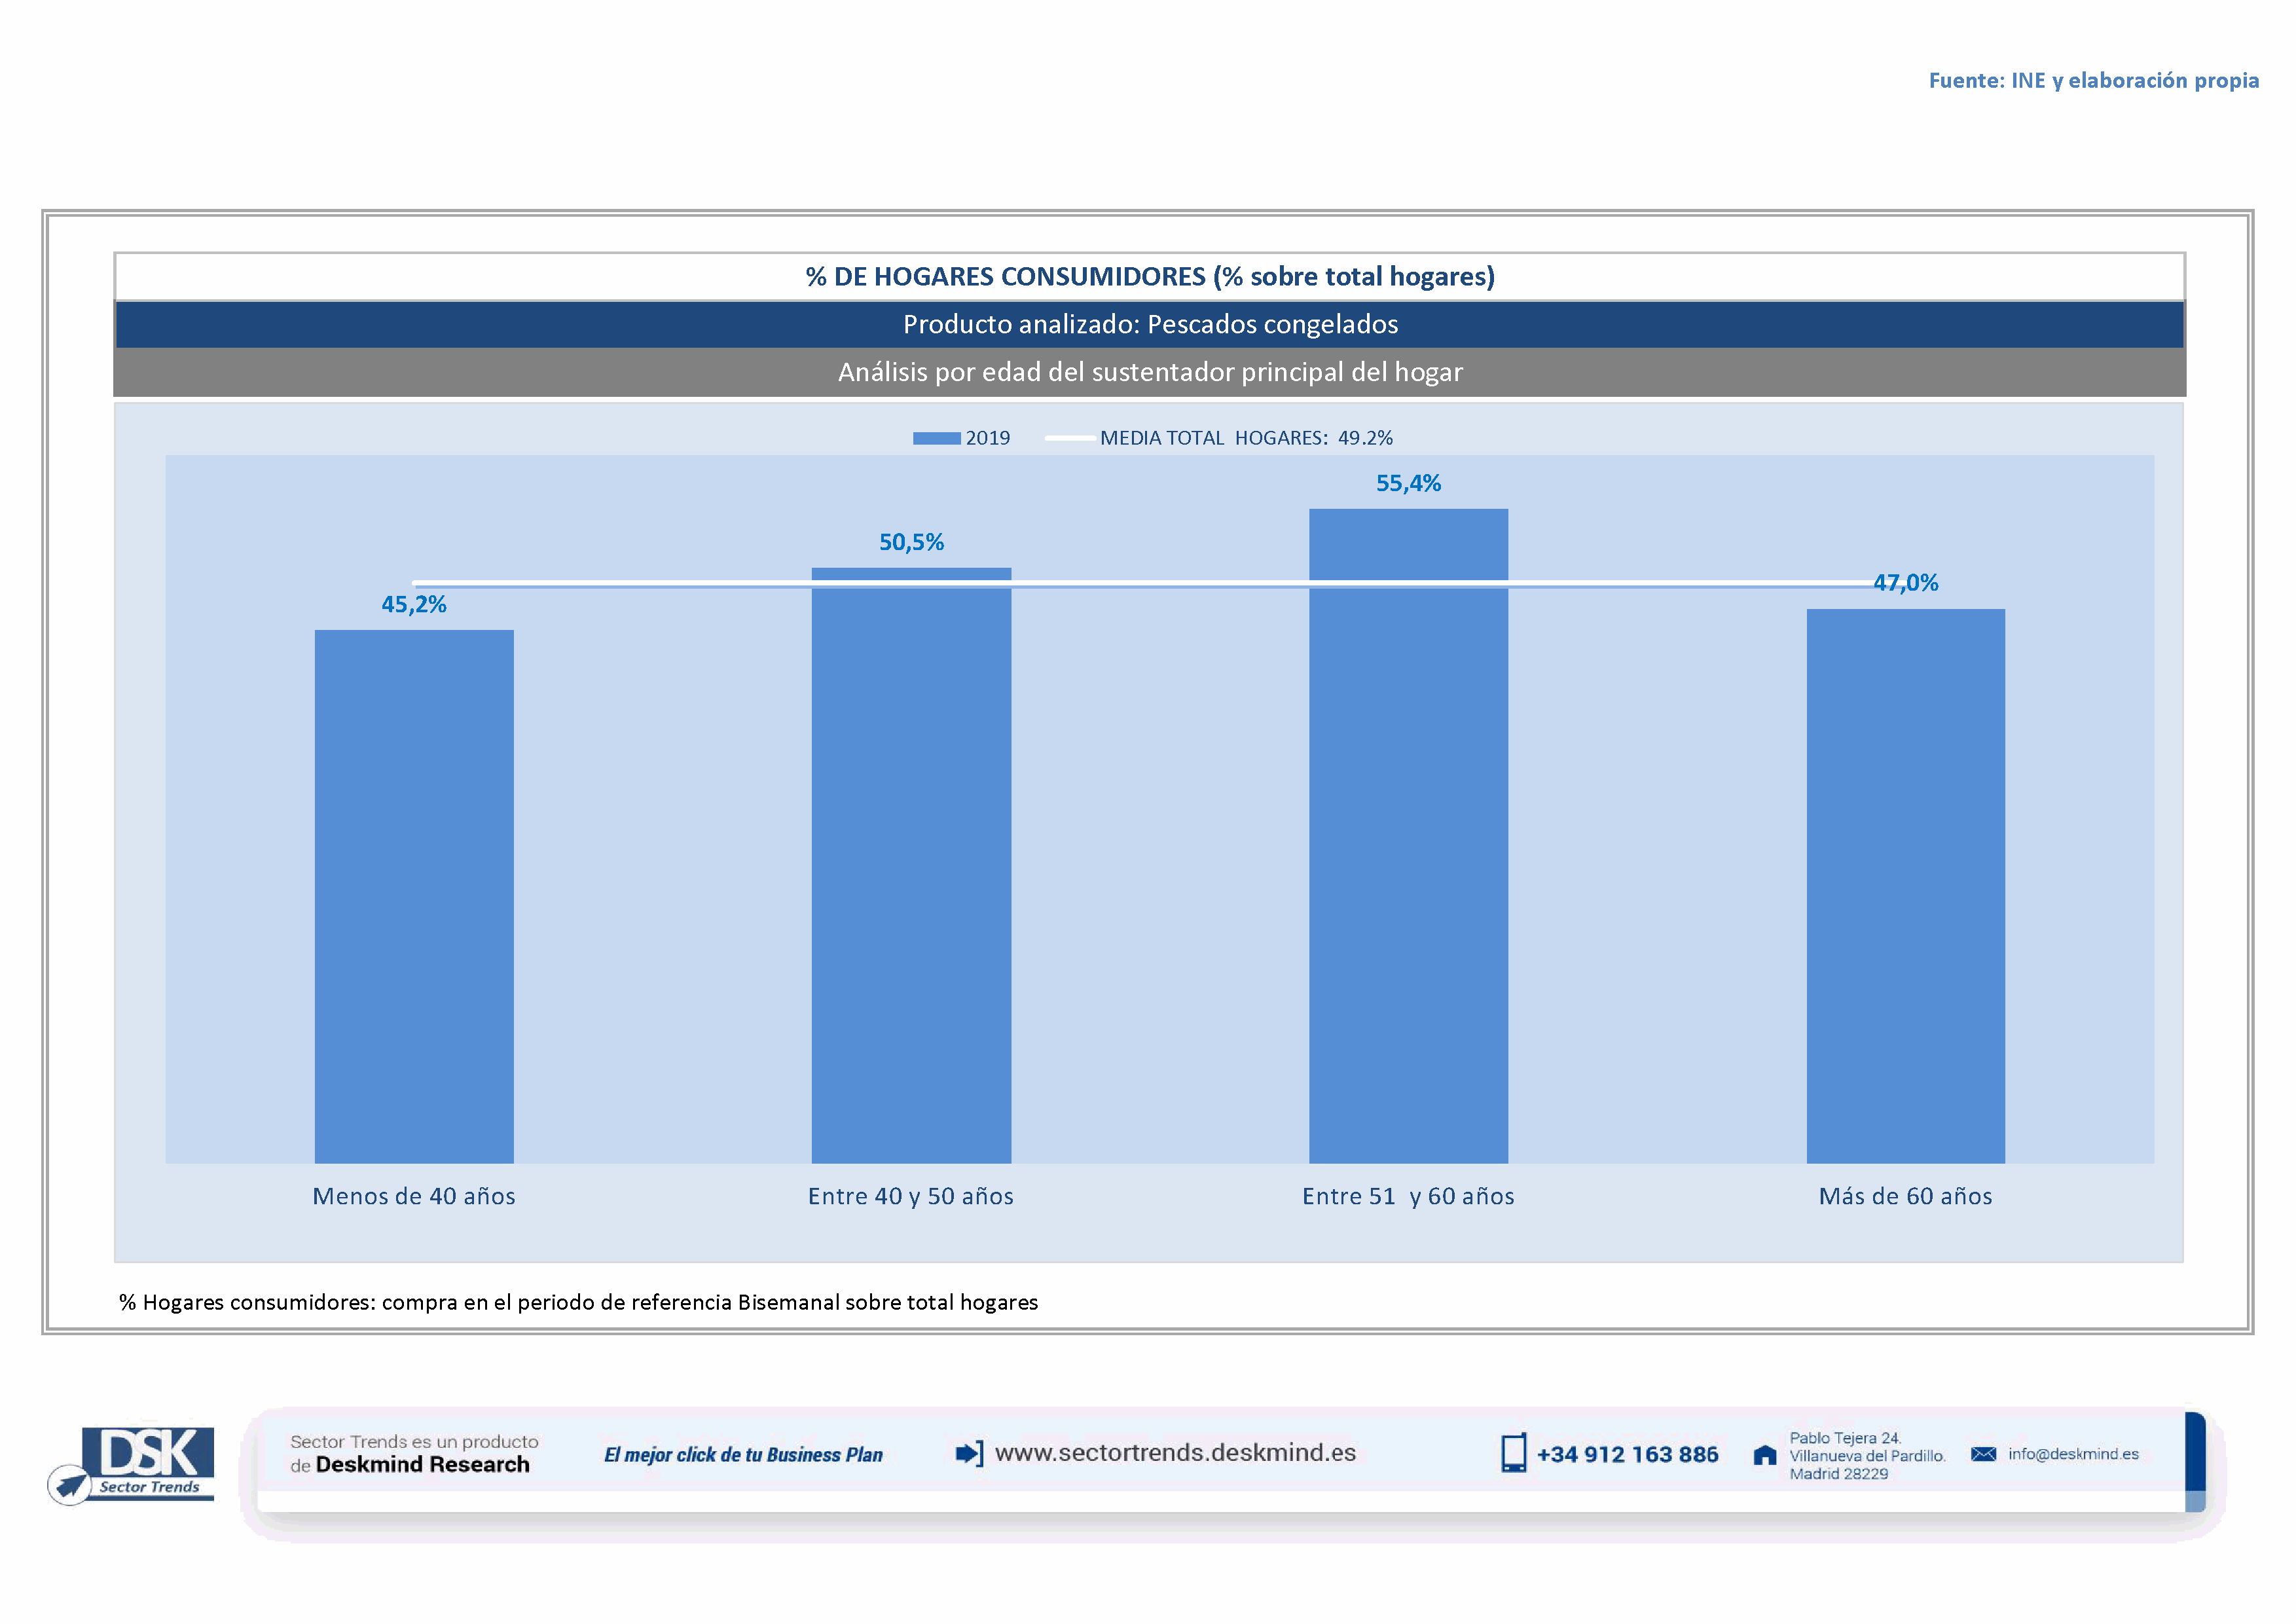Click the house address icon
The width and height of the screenshot is (2296, 1624).
pyautogui.click(x=1765, y=1455)
